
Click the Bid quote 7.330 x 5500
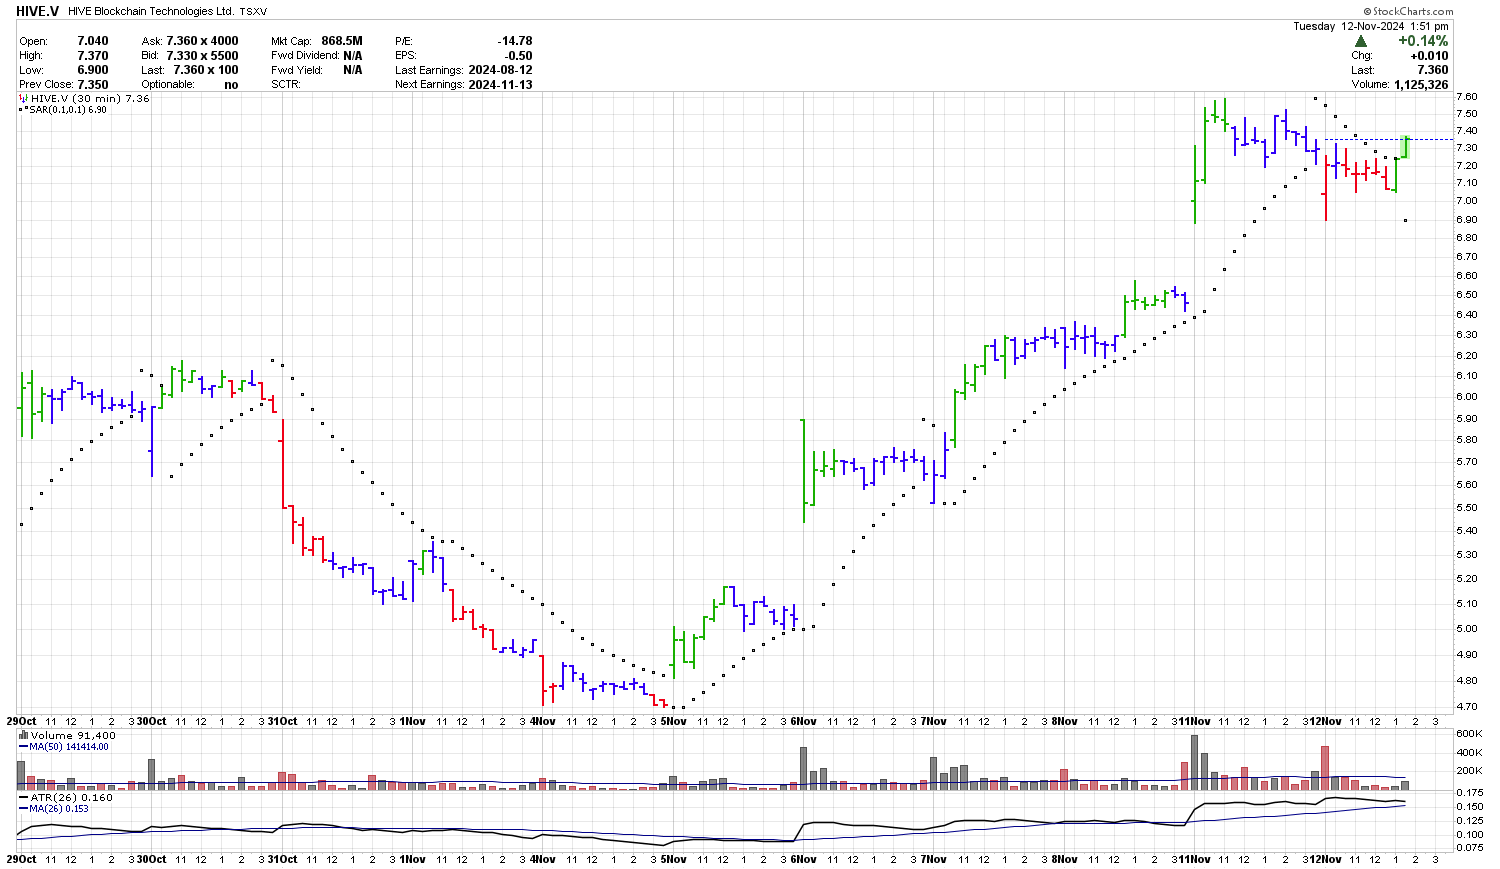coord(203,56)
